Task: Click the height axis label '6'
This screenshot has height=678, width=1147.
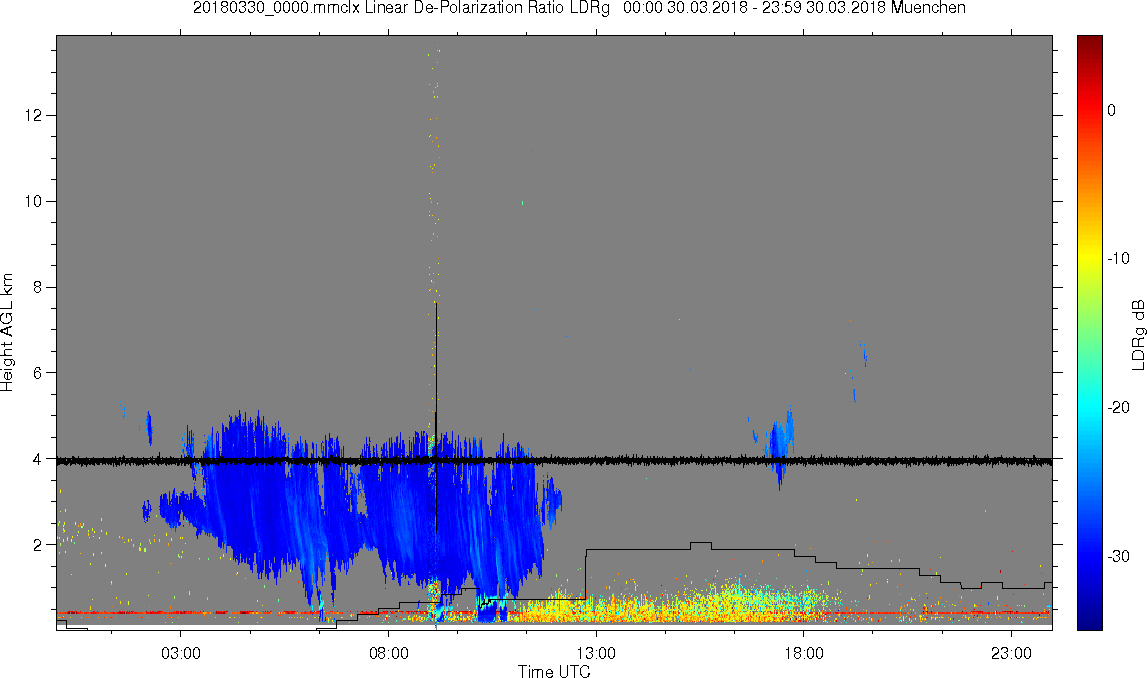Action: (x=38, y=373)
